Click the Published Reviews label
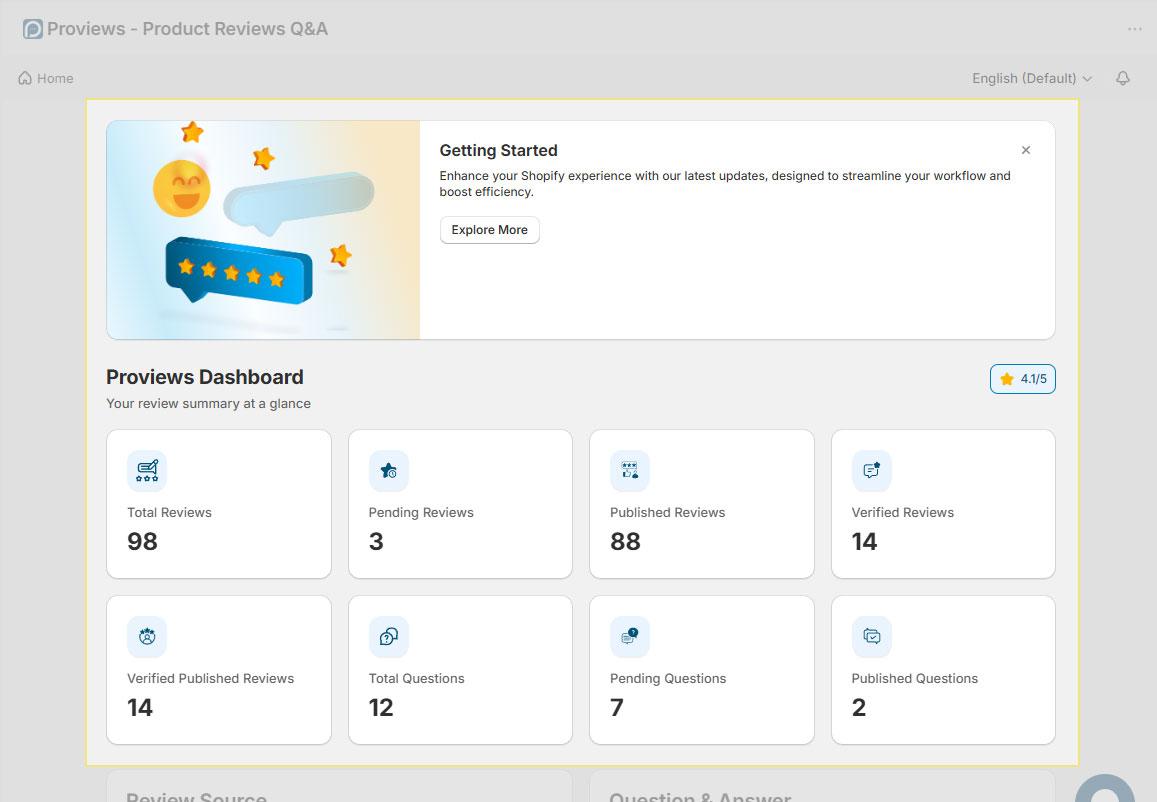This screenshot has width=1157, height=802. [x=667, y=513]
